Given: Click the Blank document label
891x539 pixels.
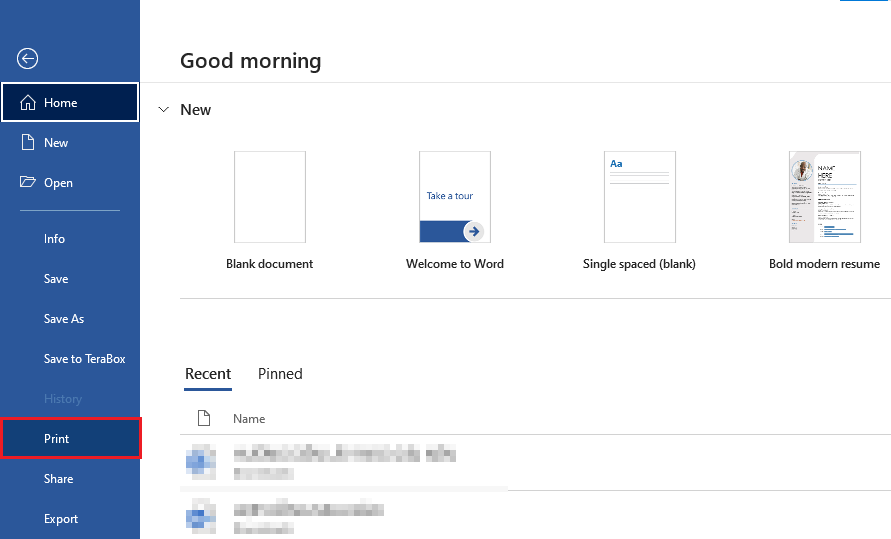Looking at the screenshot, I should pos(269,264).
